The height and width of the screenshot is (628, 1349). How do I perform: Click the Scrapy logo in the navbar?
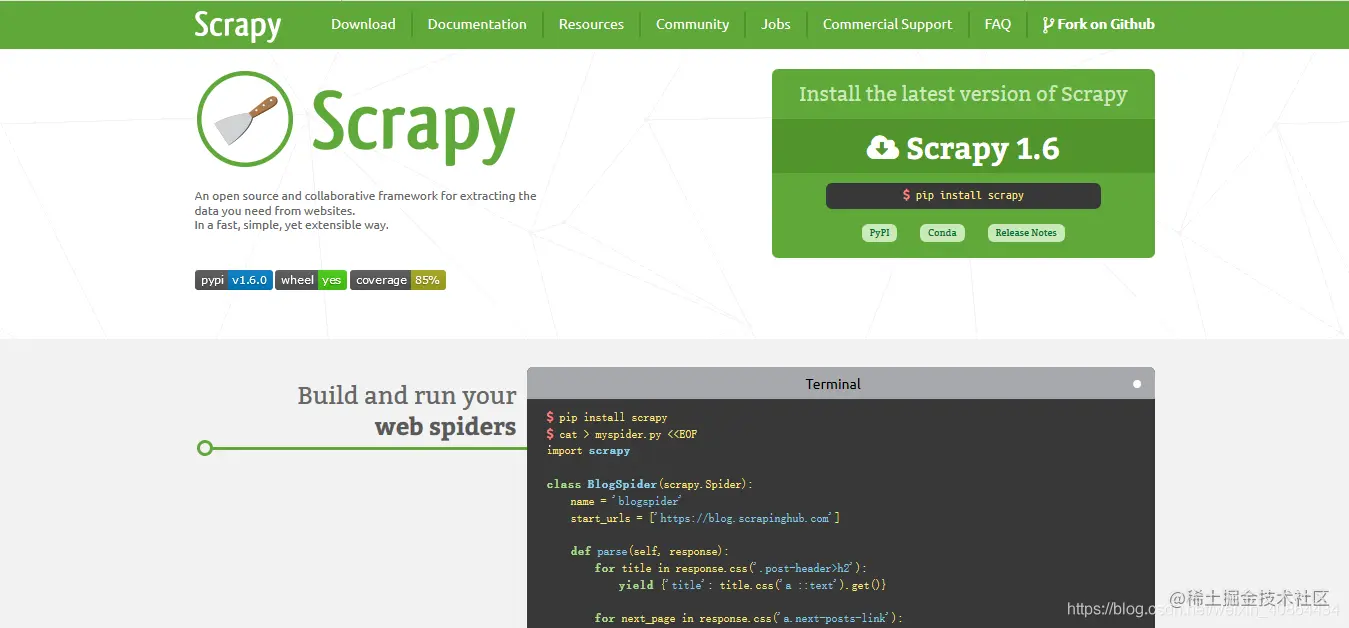[238, 25]
